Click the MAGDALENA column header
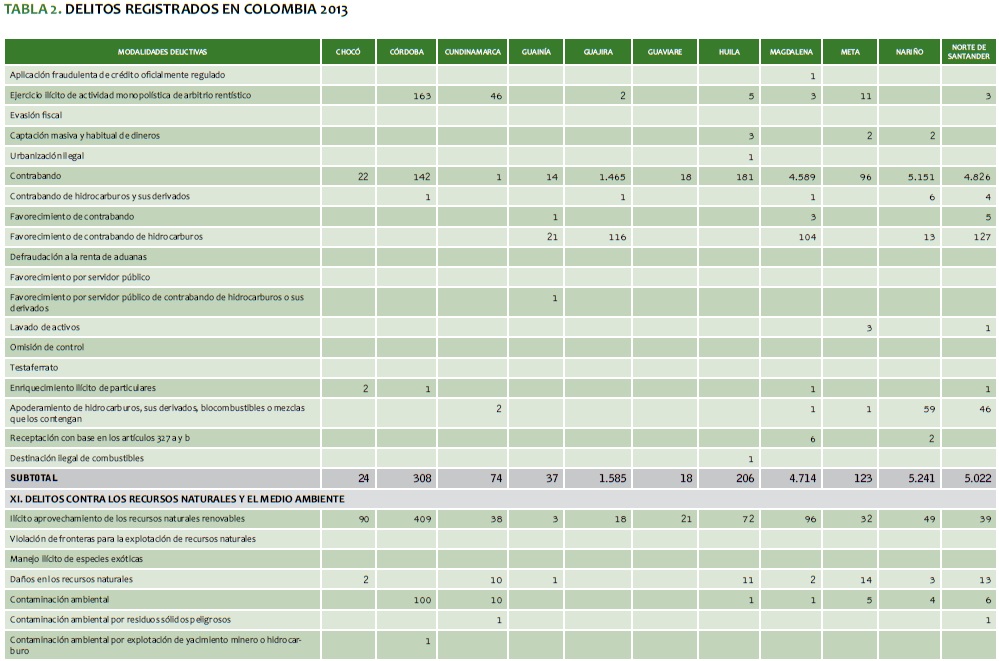 (x=791, y=51)
